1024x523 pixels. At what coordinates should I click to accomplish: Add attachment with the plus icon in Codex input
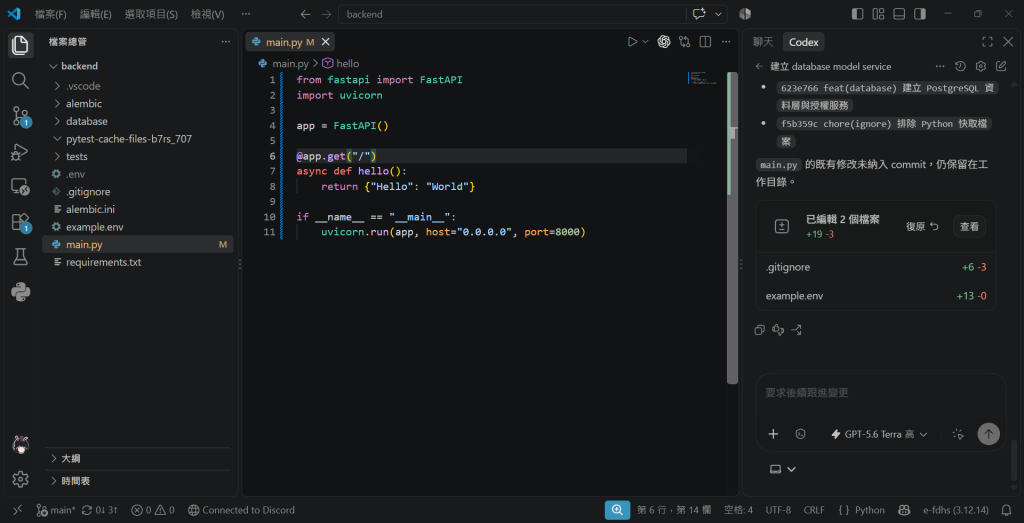pyautogui.click(x=773, y=434)
